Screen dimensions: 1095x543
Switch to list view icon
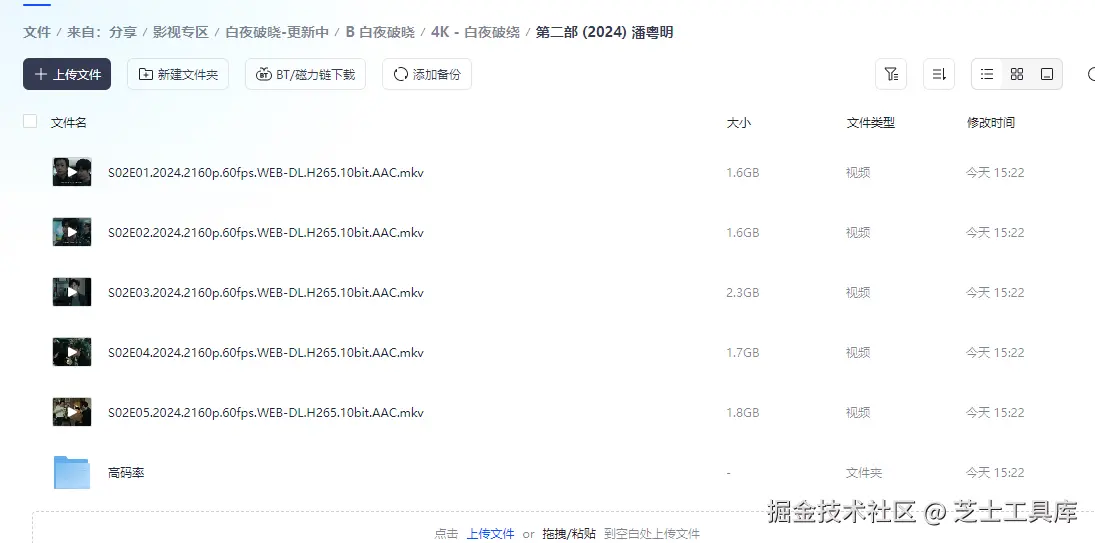coord(987,74)
